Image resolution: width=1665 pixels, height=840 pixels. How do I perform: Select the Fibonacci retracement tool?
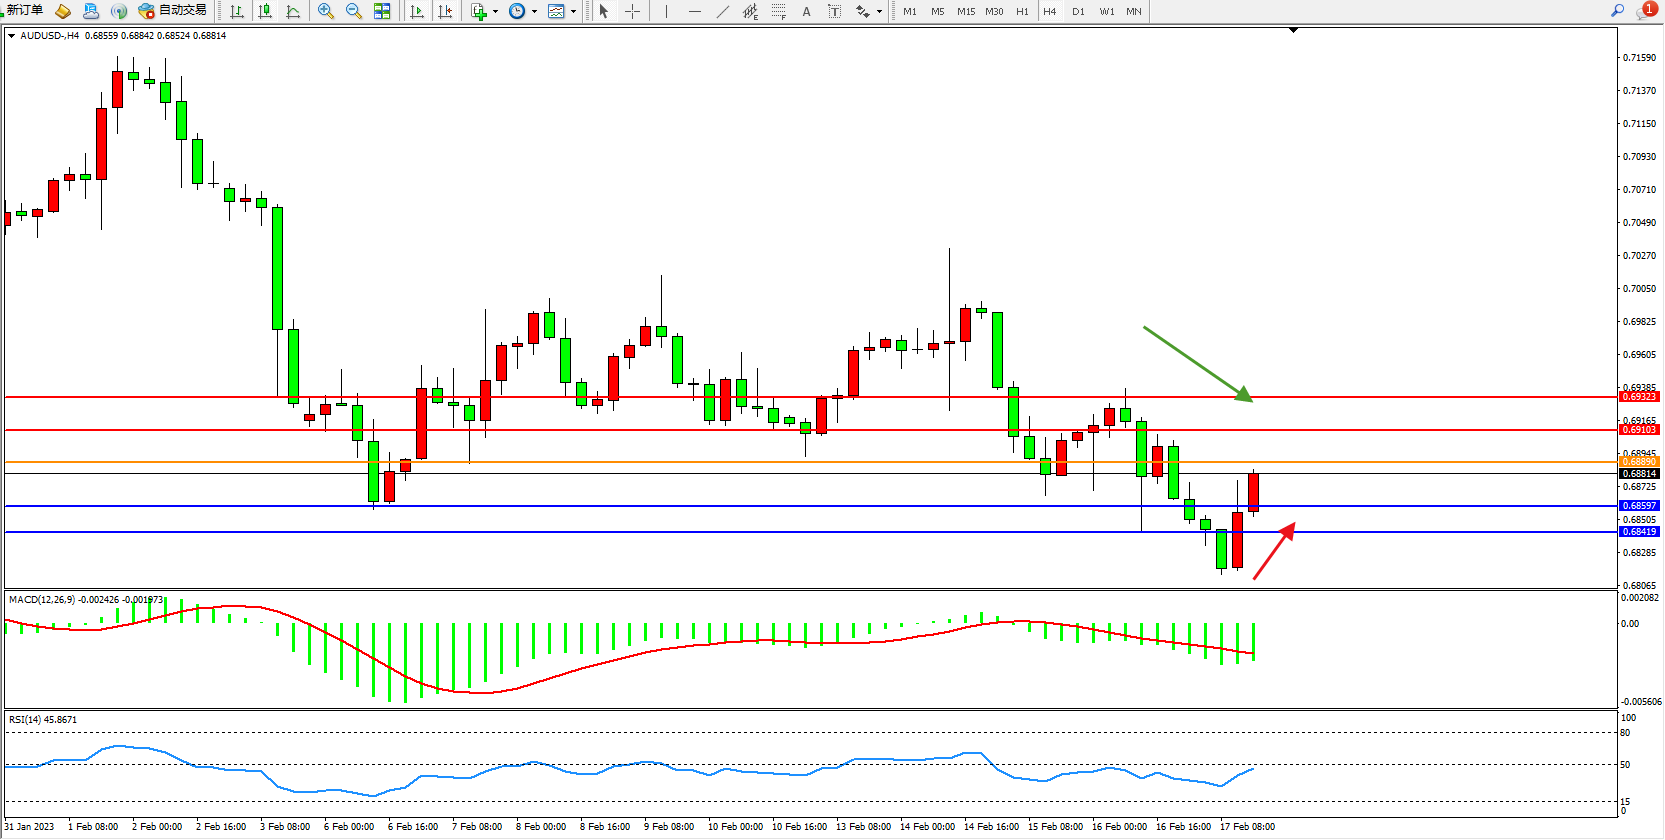[778, 11]
